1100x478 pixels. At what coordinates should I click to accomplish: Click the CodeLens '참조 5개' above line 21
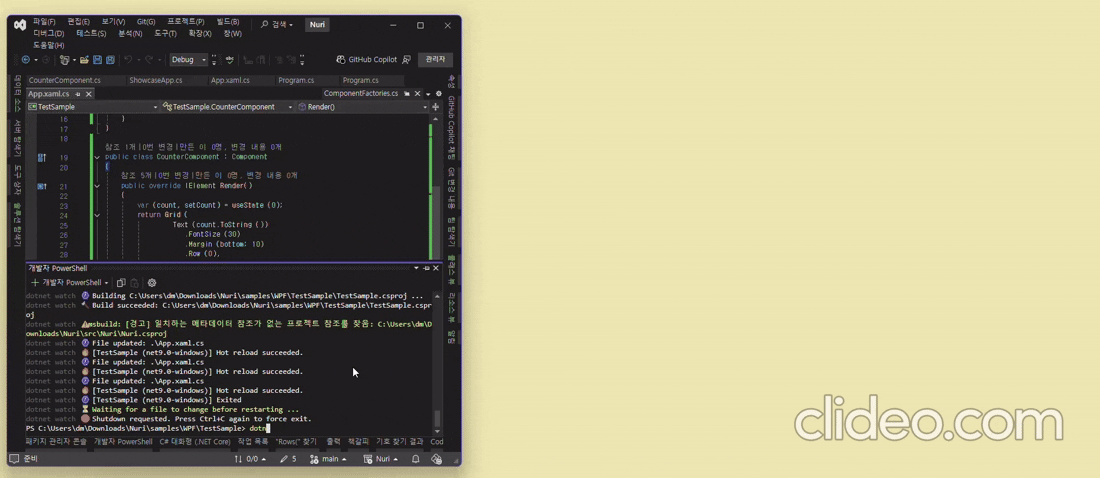coord(135,175)
